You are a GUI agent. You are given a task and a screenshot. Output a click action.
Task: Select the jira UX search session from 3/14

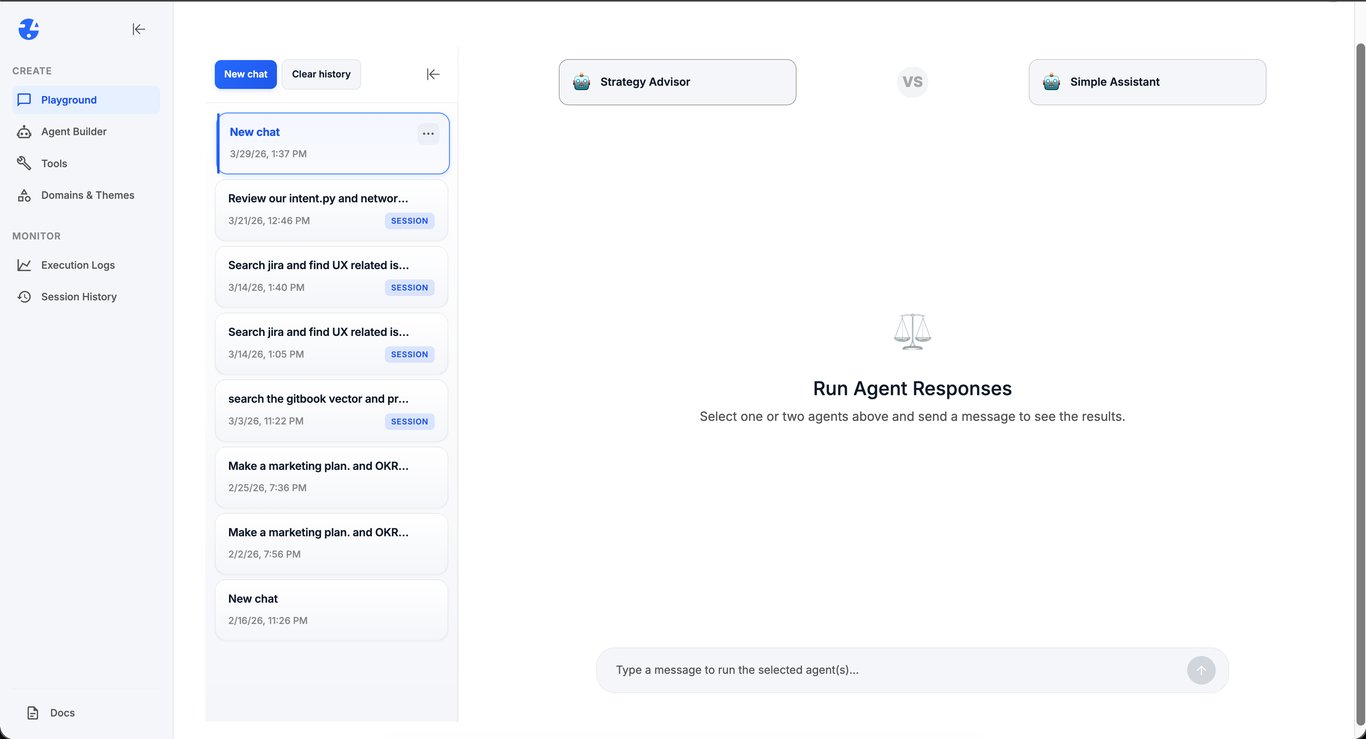click(331, 275)
